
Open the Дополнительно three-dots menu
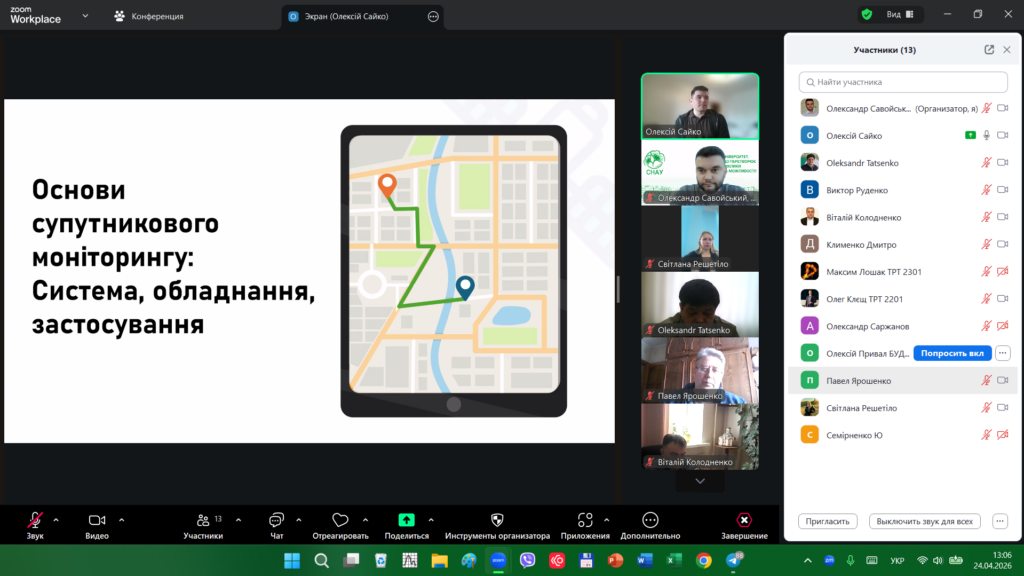tap(650, 520)
